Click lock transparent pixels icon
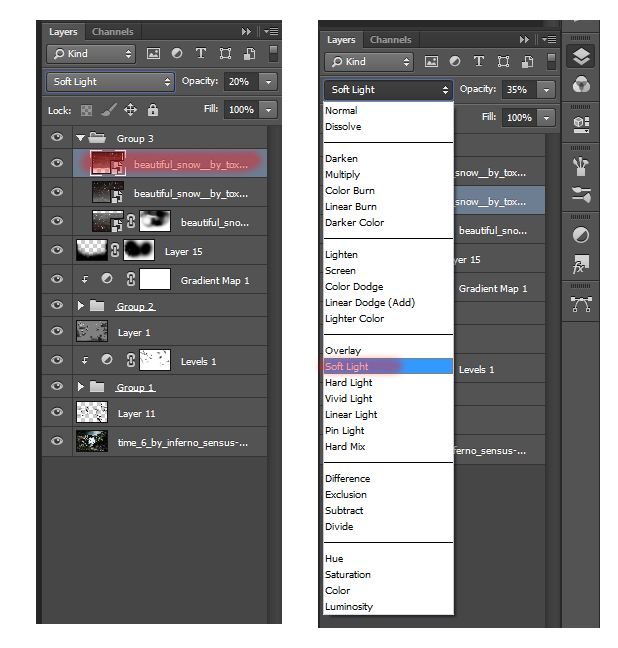The width and height of the screenshot is (618, 648). coord(86,110)
